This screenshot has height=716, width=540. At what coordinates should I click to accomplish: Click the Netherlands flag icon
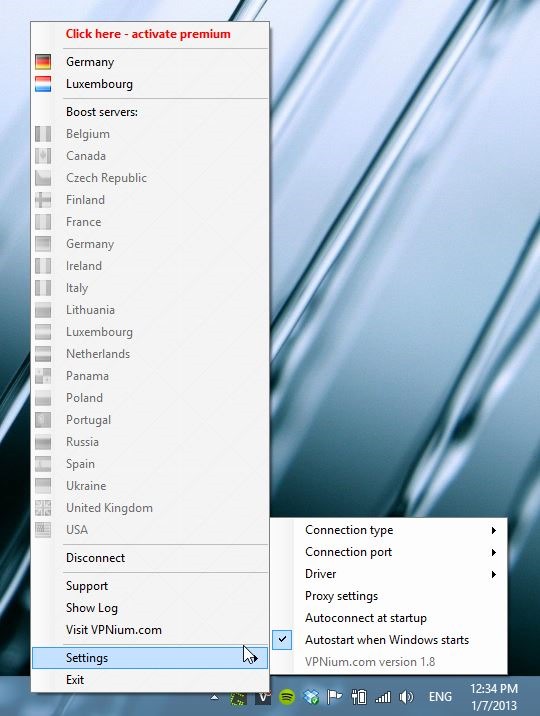point(43,353)
